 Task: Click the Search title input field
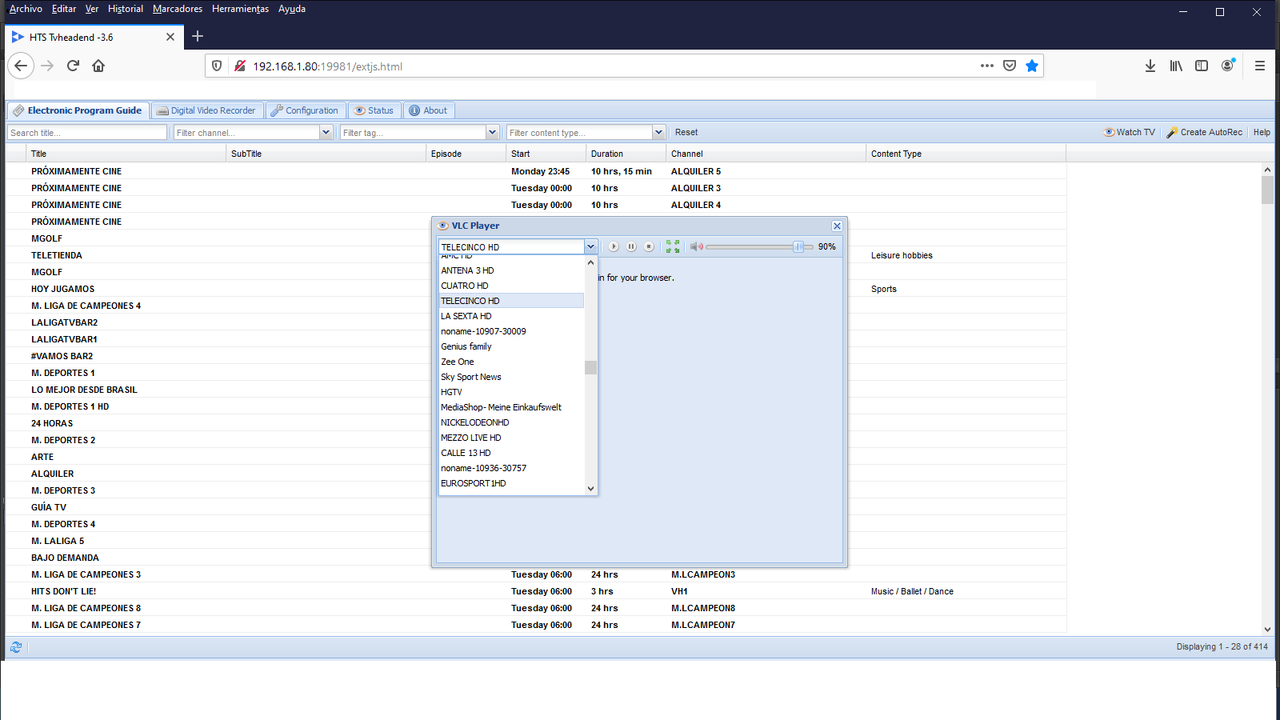pyautogui.click(x=87, y=132)
